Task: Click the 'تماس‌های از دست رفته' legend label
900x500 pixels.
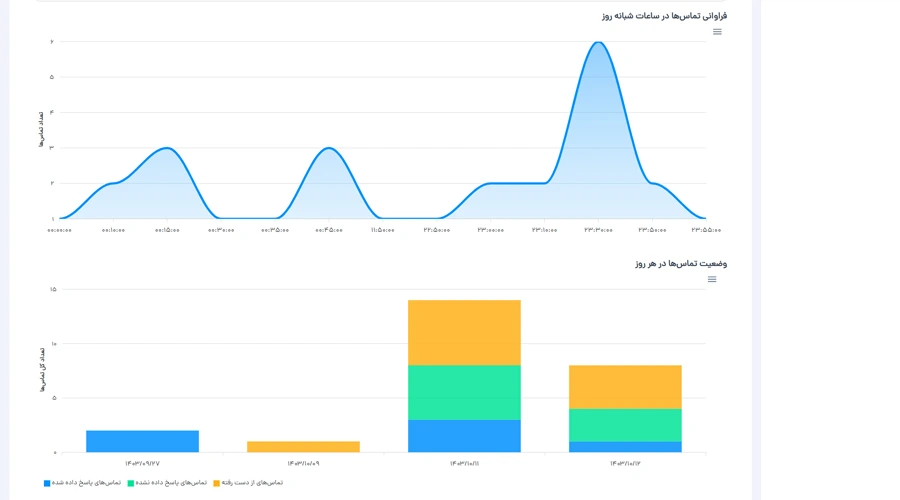Action: (x=252, y=483)
